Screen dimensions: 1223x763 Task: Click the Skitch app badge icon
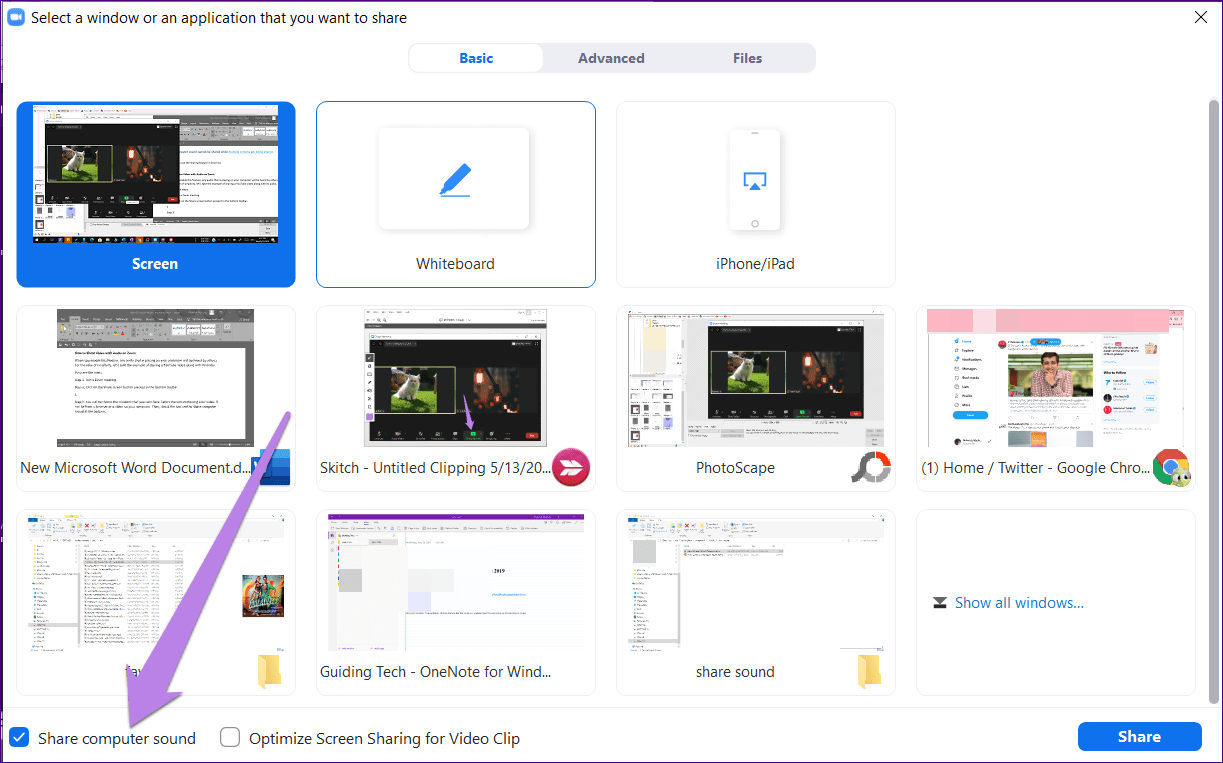571,467
